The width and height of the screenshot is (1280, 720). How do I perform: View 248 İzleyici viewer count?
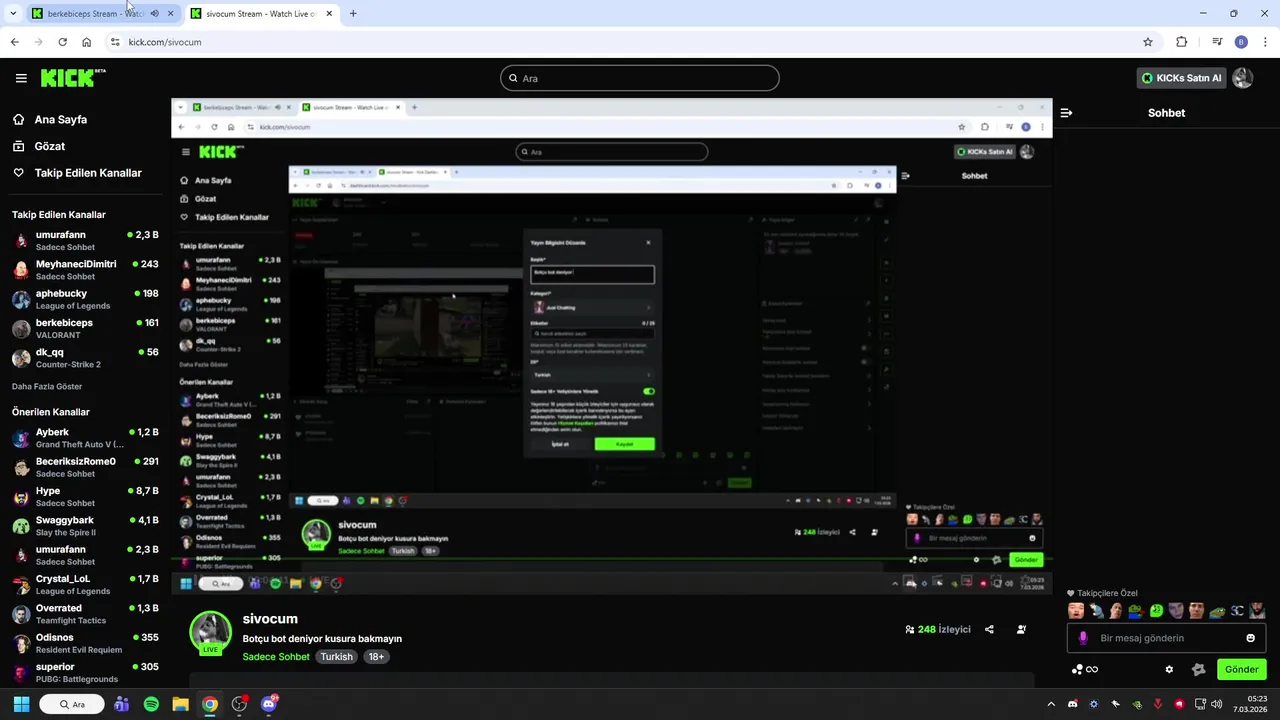(x=938, y=630)
